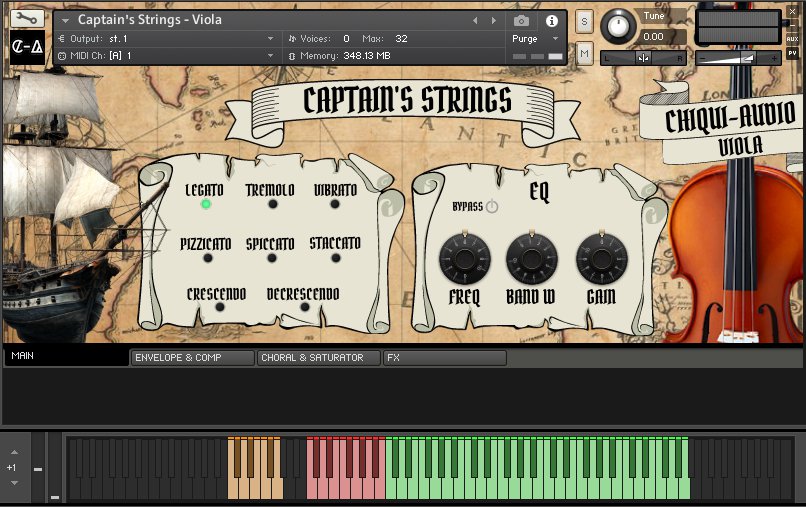Mute the instrument with M button
Image resolution: width=806 pixels, height=507 pixels.
click(x=585, y=52)
